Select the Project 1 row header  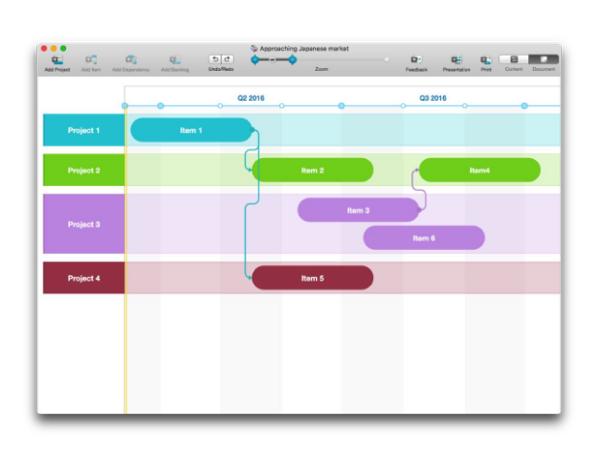pos(84,130)
